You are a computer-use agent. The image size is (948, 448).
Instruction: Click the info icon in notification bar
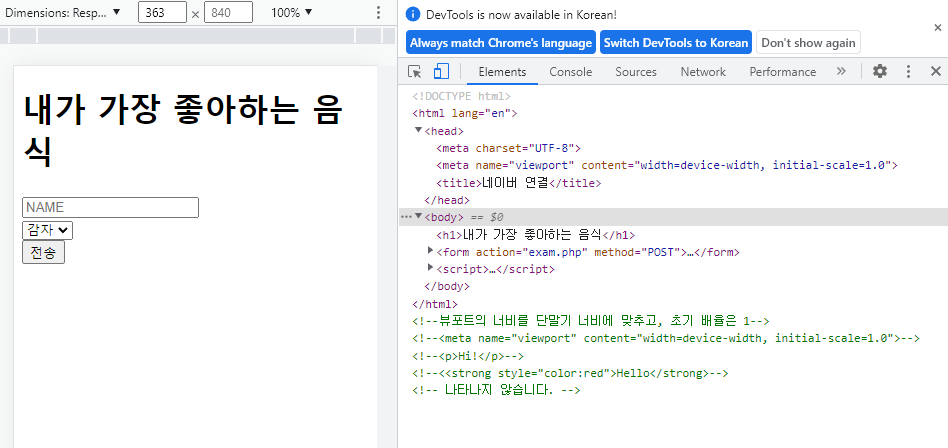(413, 15)
